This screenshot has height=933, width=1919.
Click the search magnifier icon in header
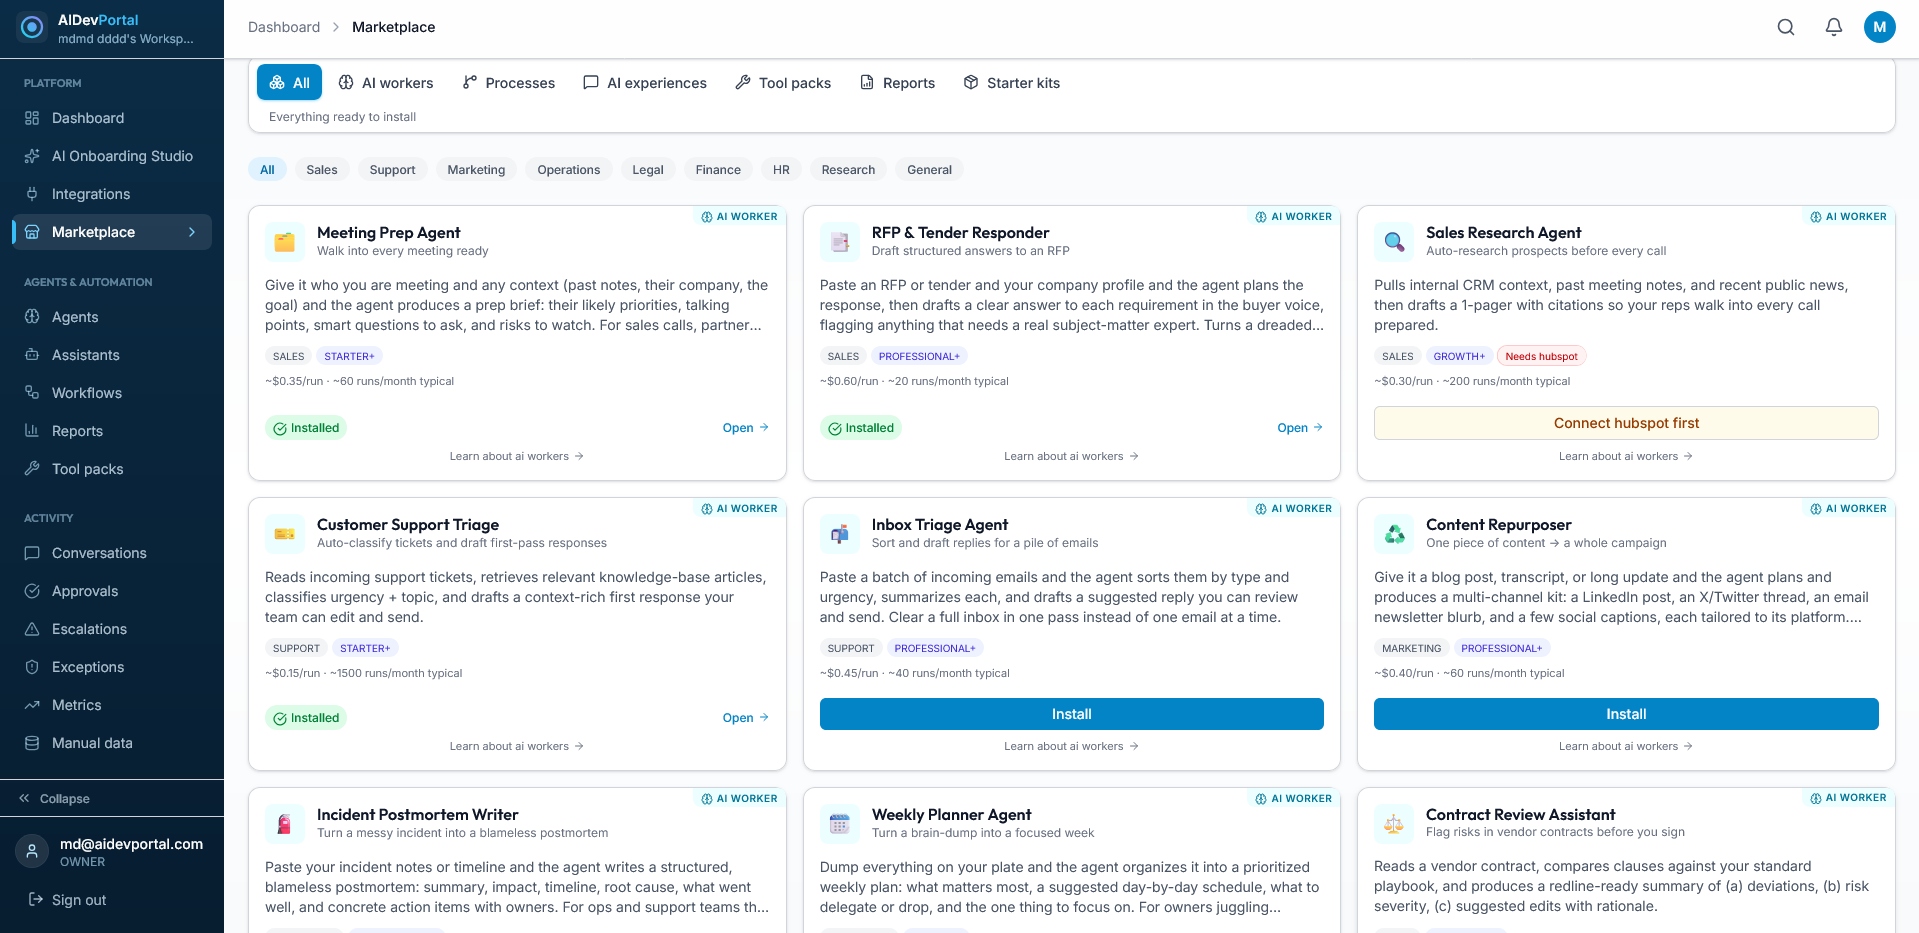click(1786, 27)
